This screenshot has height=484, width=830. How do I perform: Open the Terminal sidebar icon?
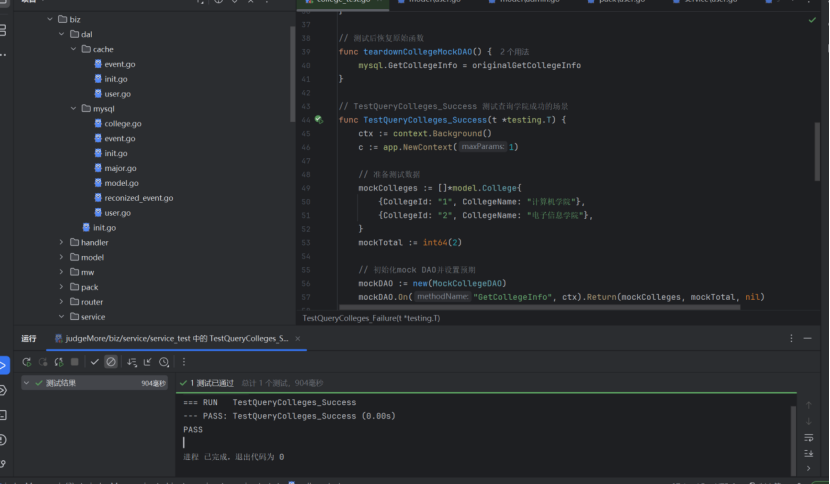click(3, 415)
